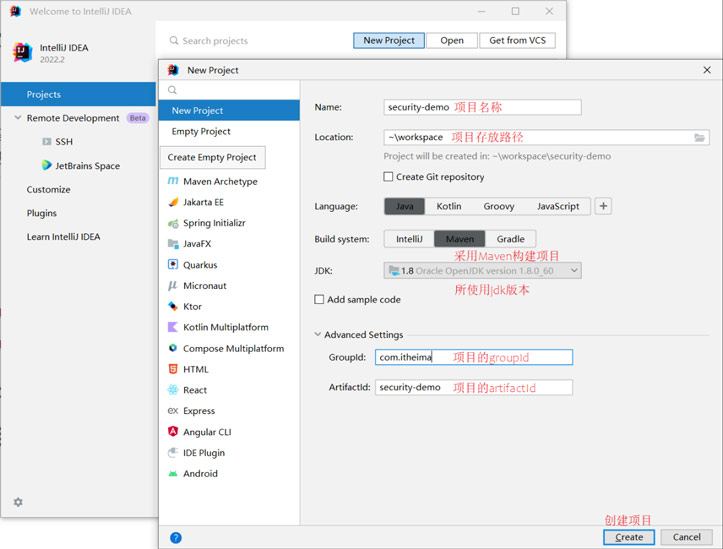The image size is (723, 549).
Task: Click the Ktor icon
Action: (173, 306)
